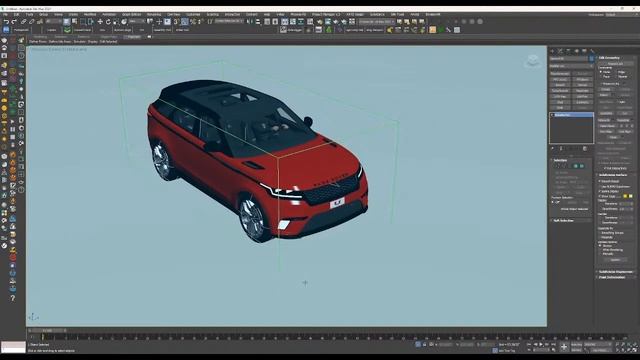Expand the Subdivision Displacement rollout
This screenshot has height=360, width=640.
[x=616, y=272]
